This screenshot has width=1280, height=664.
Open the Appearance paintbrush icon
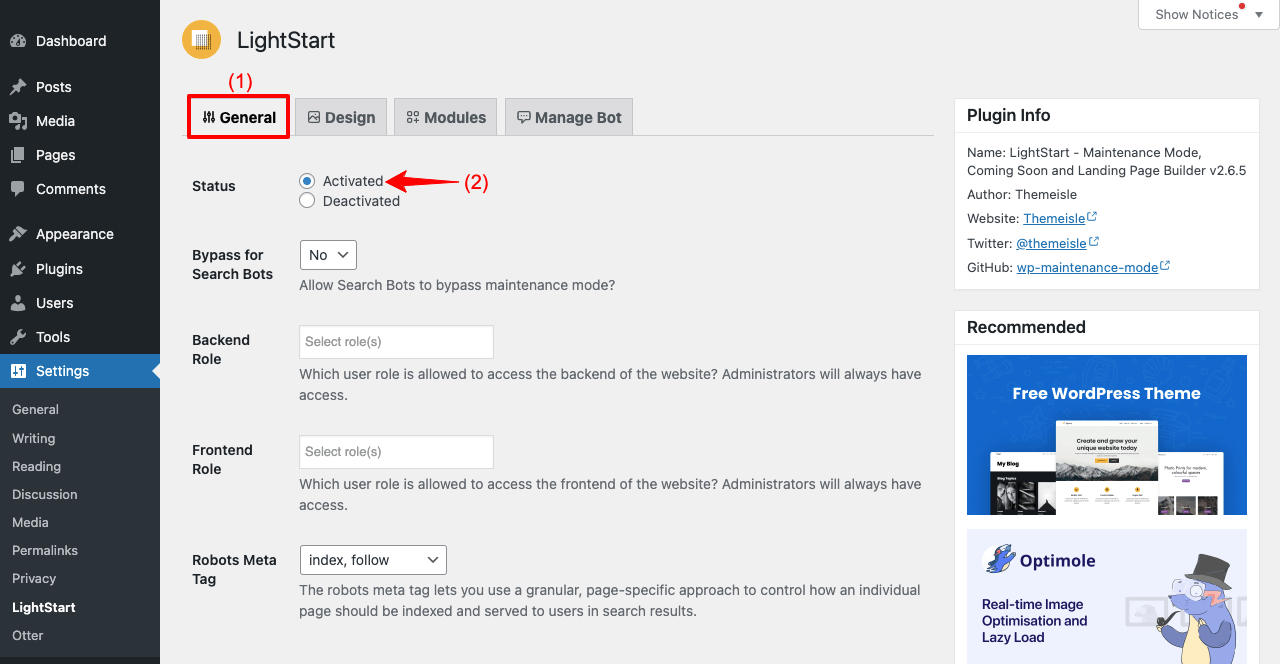tap(18, 234)
